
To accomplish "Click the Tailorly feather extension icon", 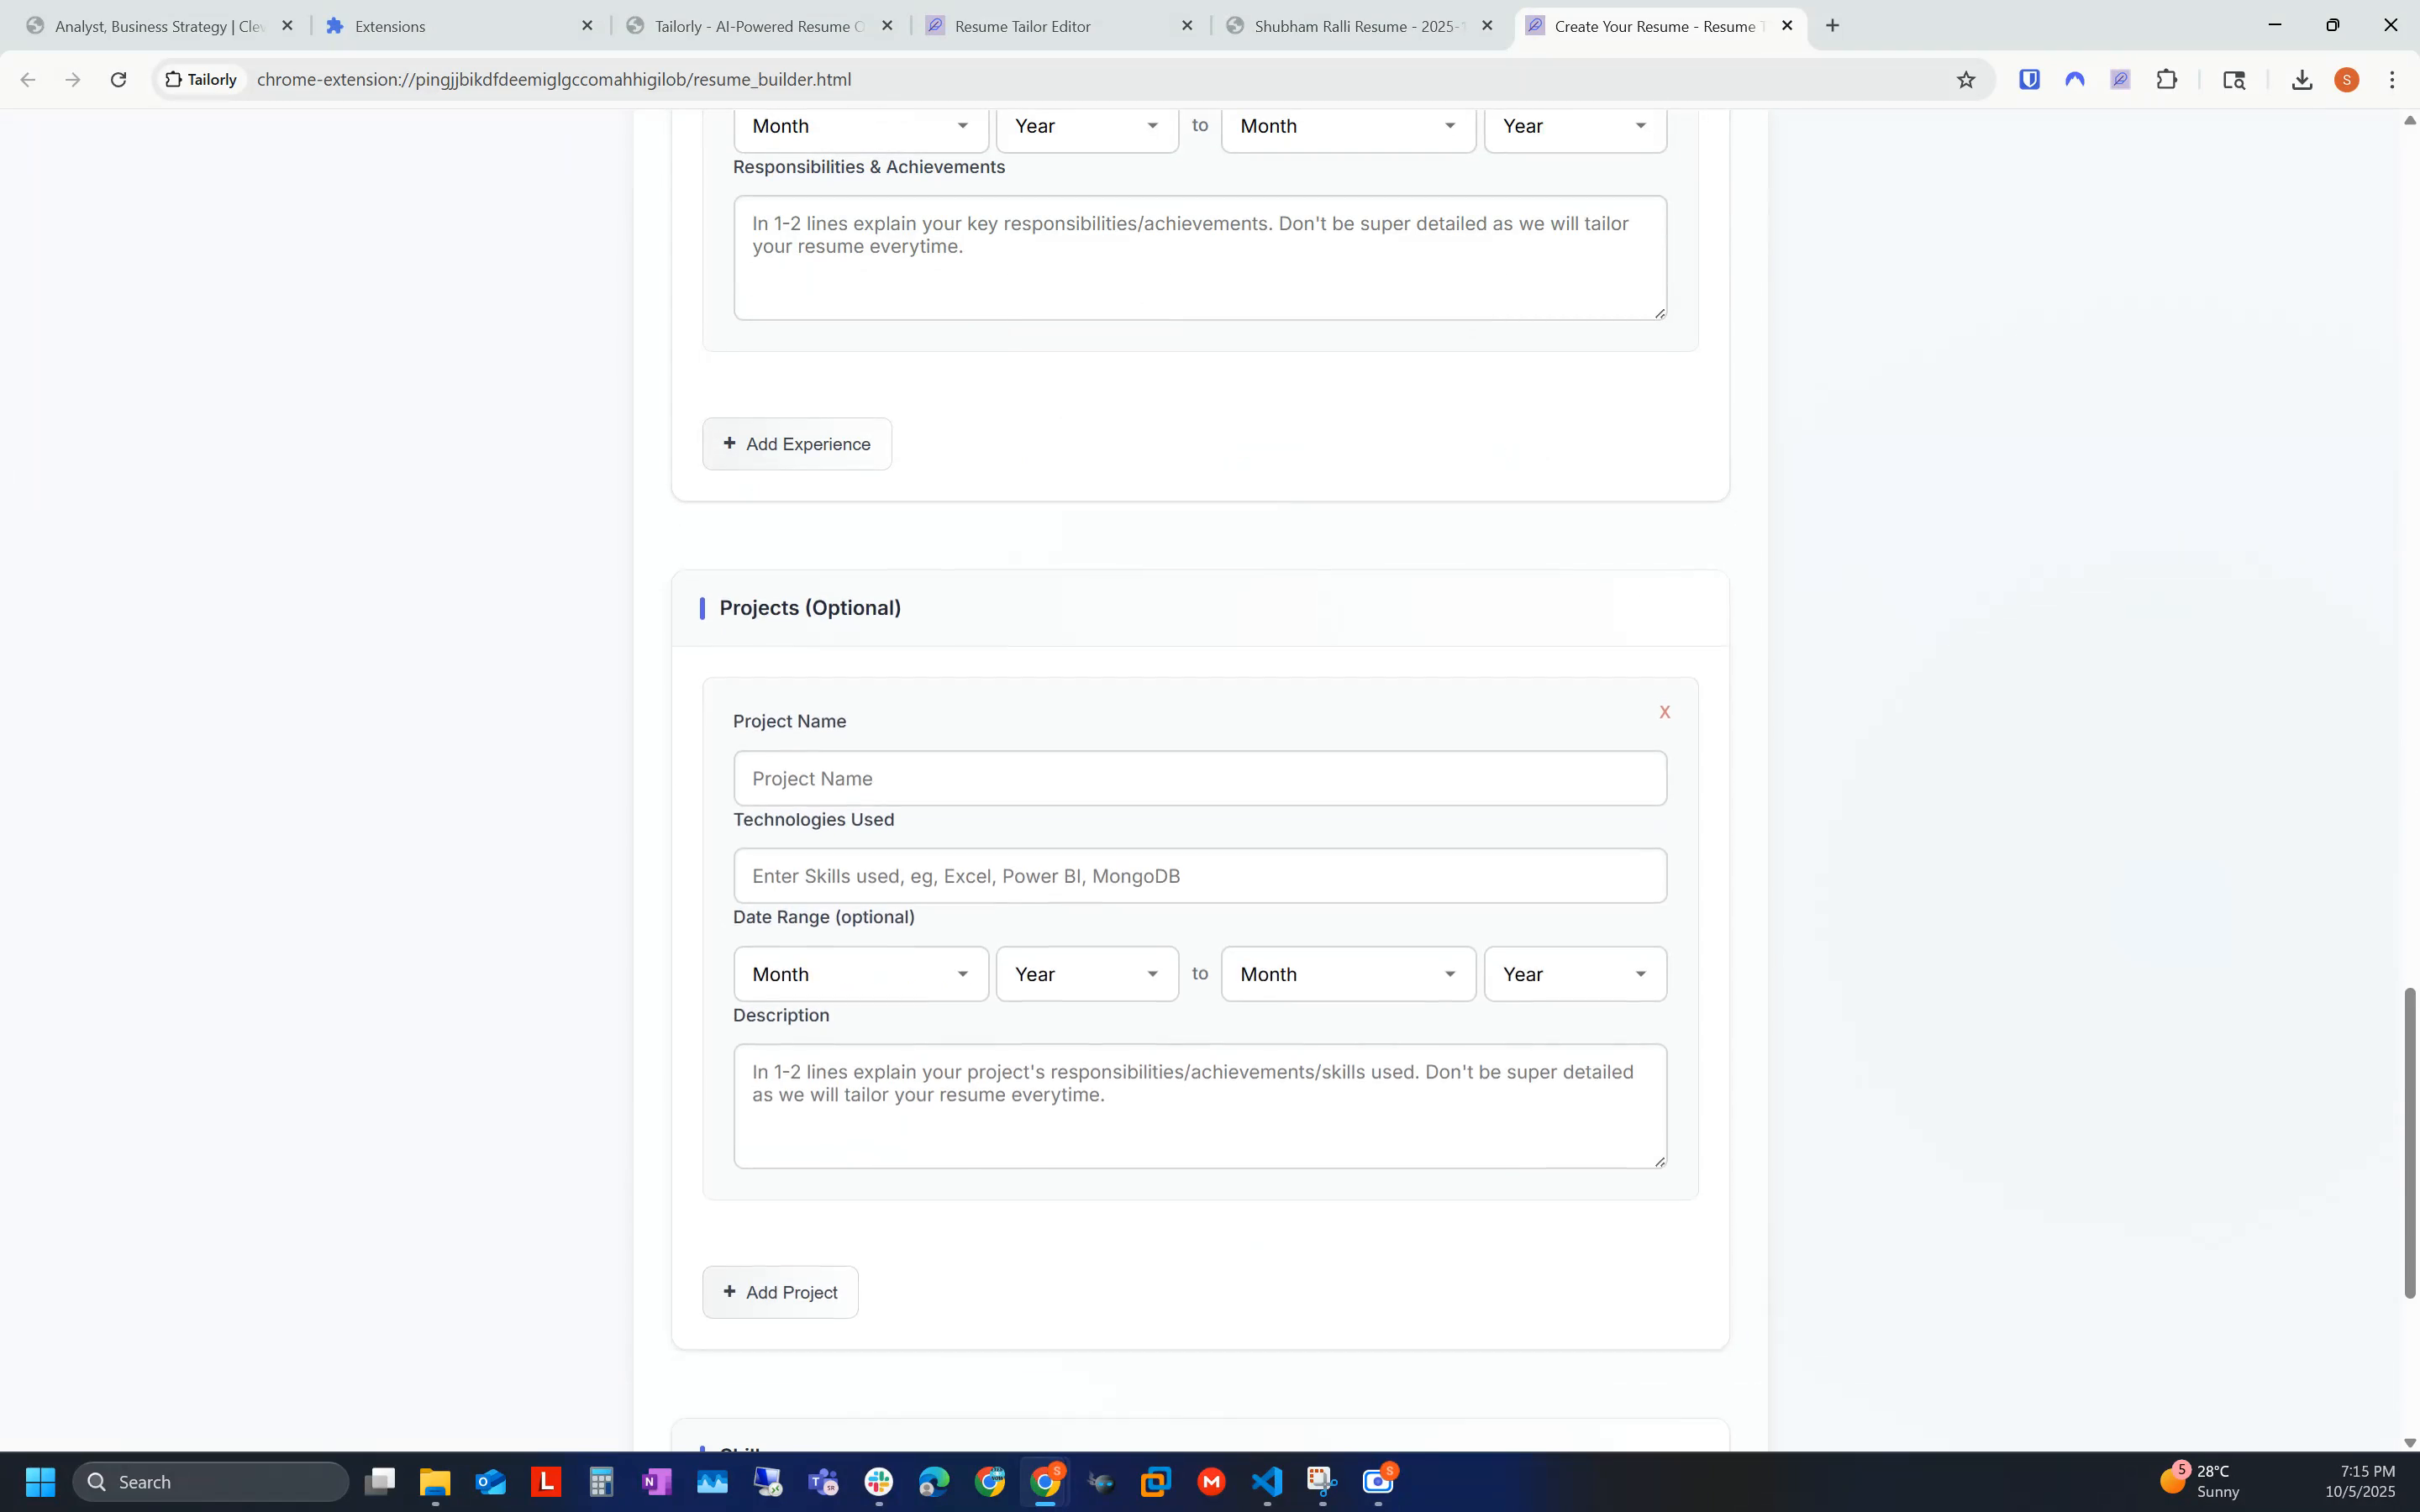I will [x=2120, y=79].
